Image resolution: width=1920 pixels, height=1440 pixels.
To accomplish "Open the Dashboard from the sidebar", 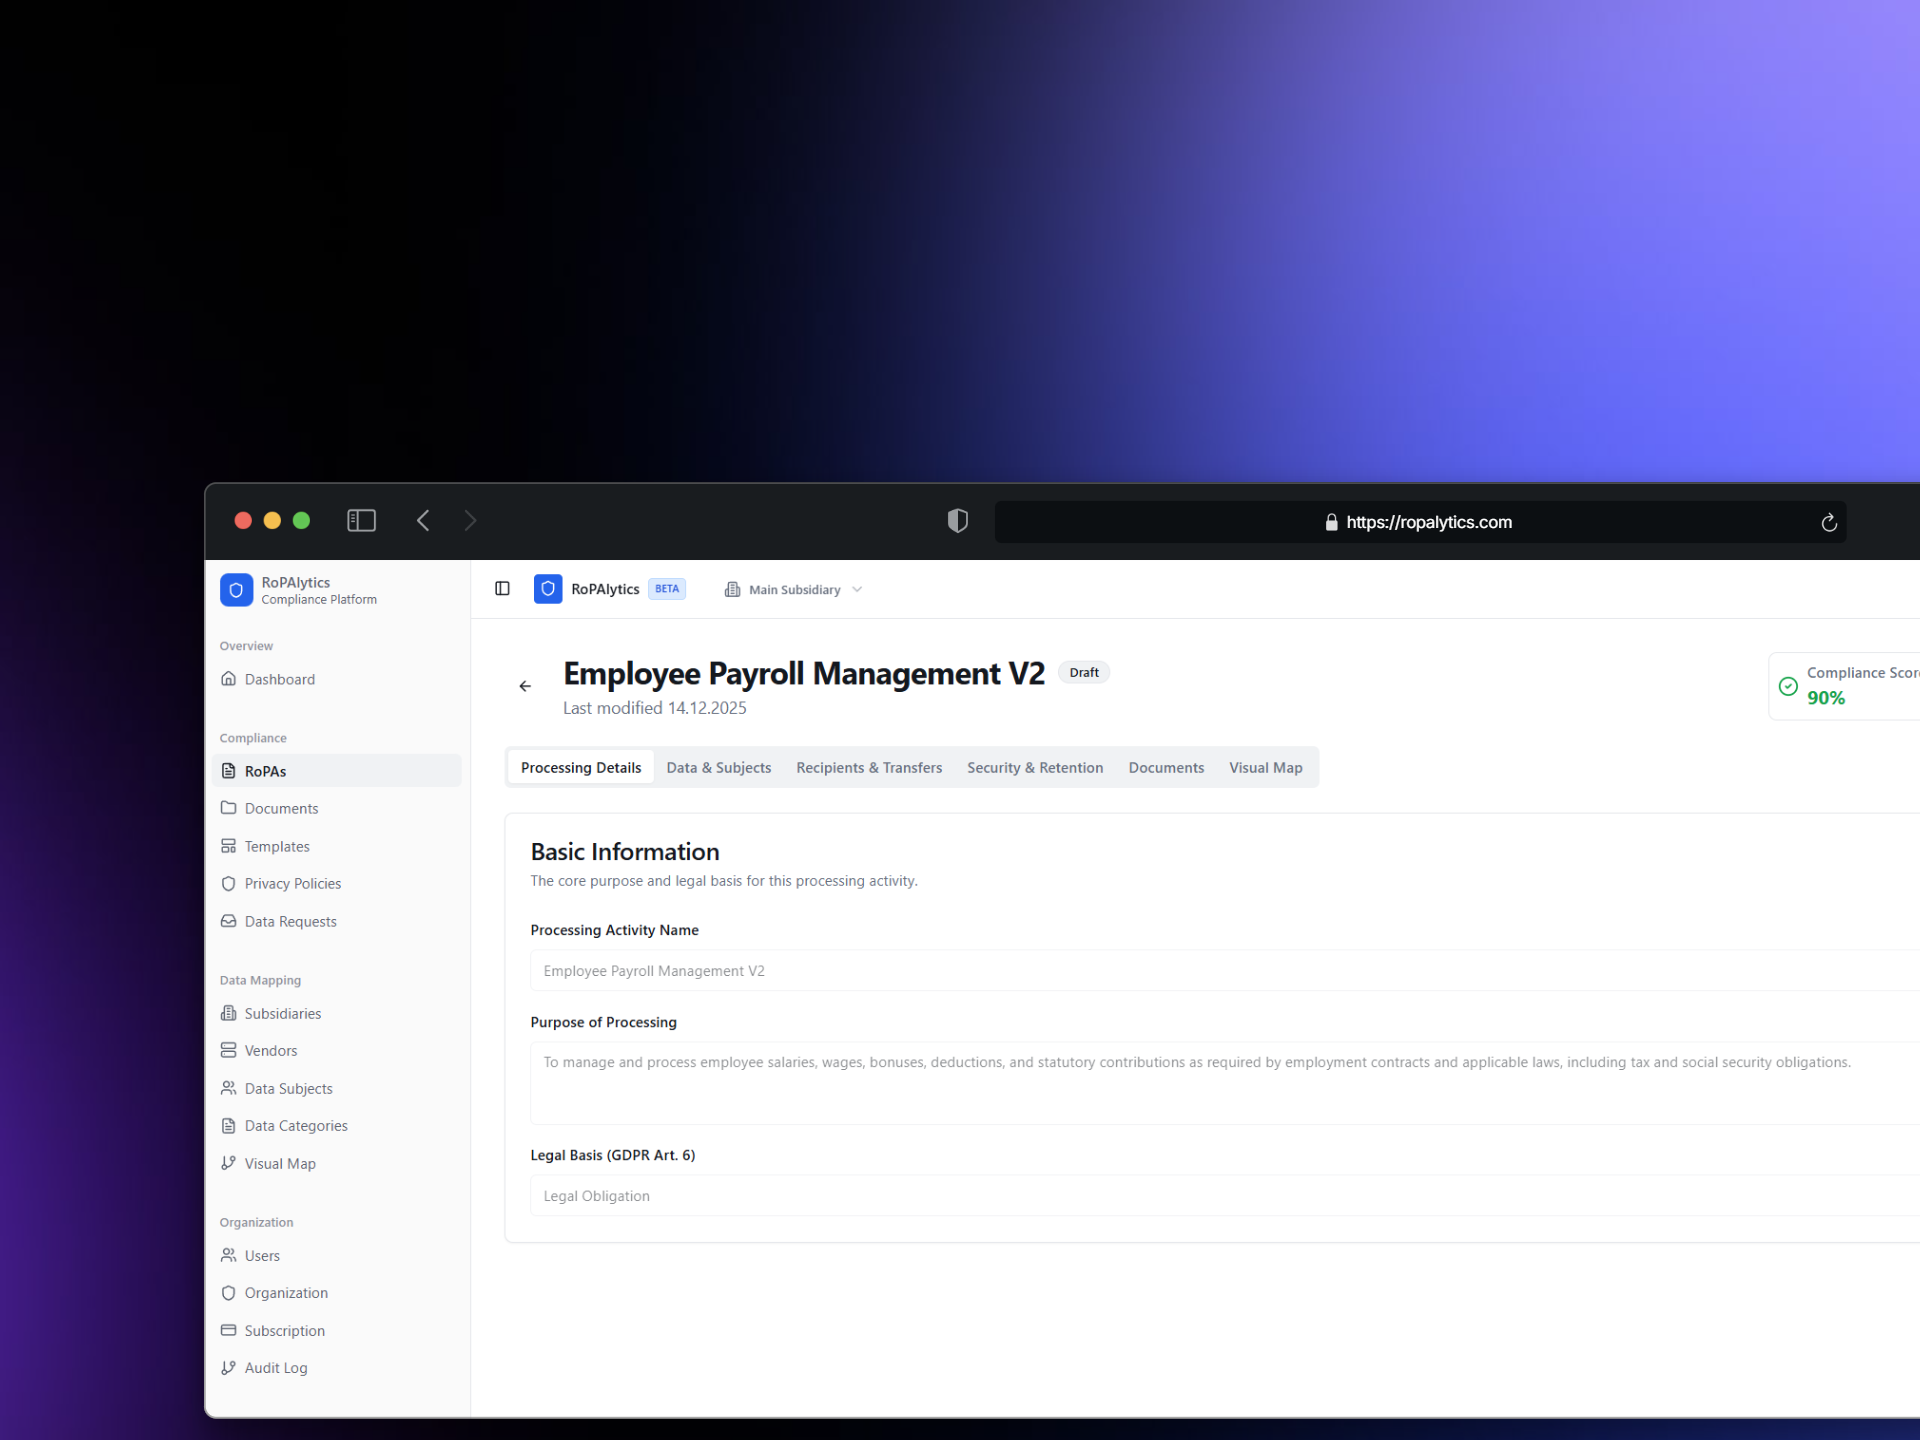I will click(x=279, y=679).
